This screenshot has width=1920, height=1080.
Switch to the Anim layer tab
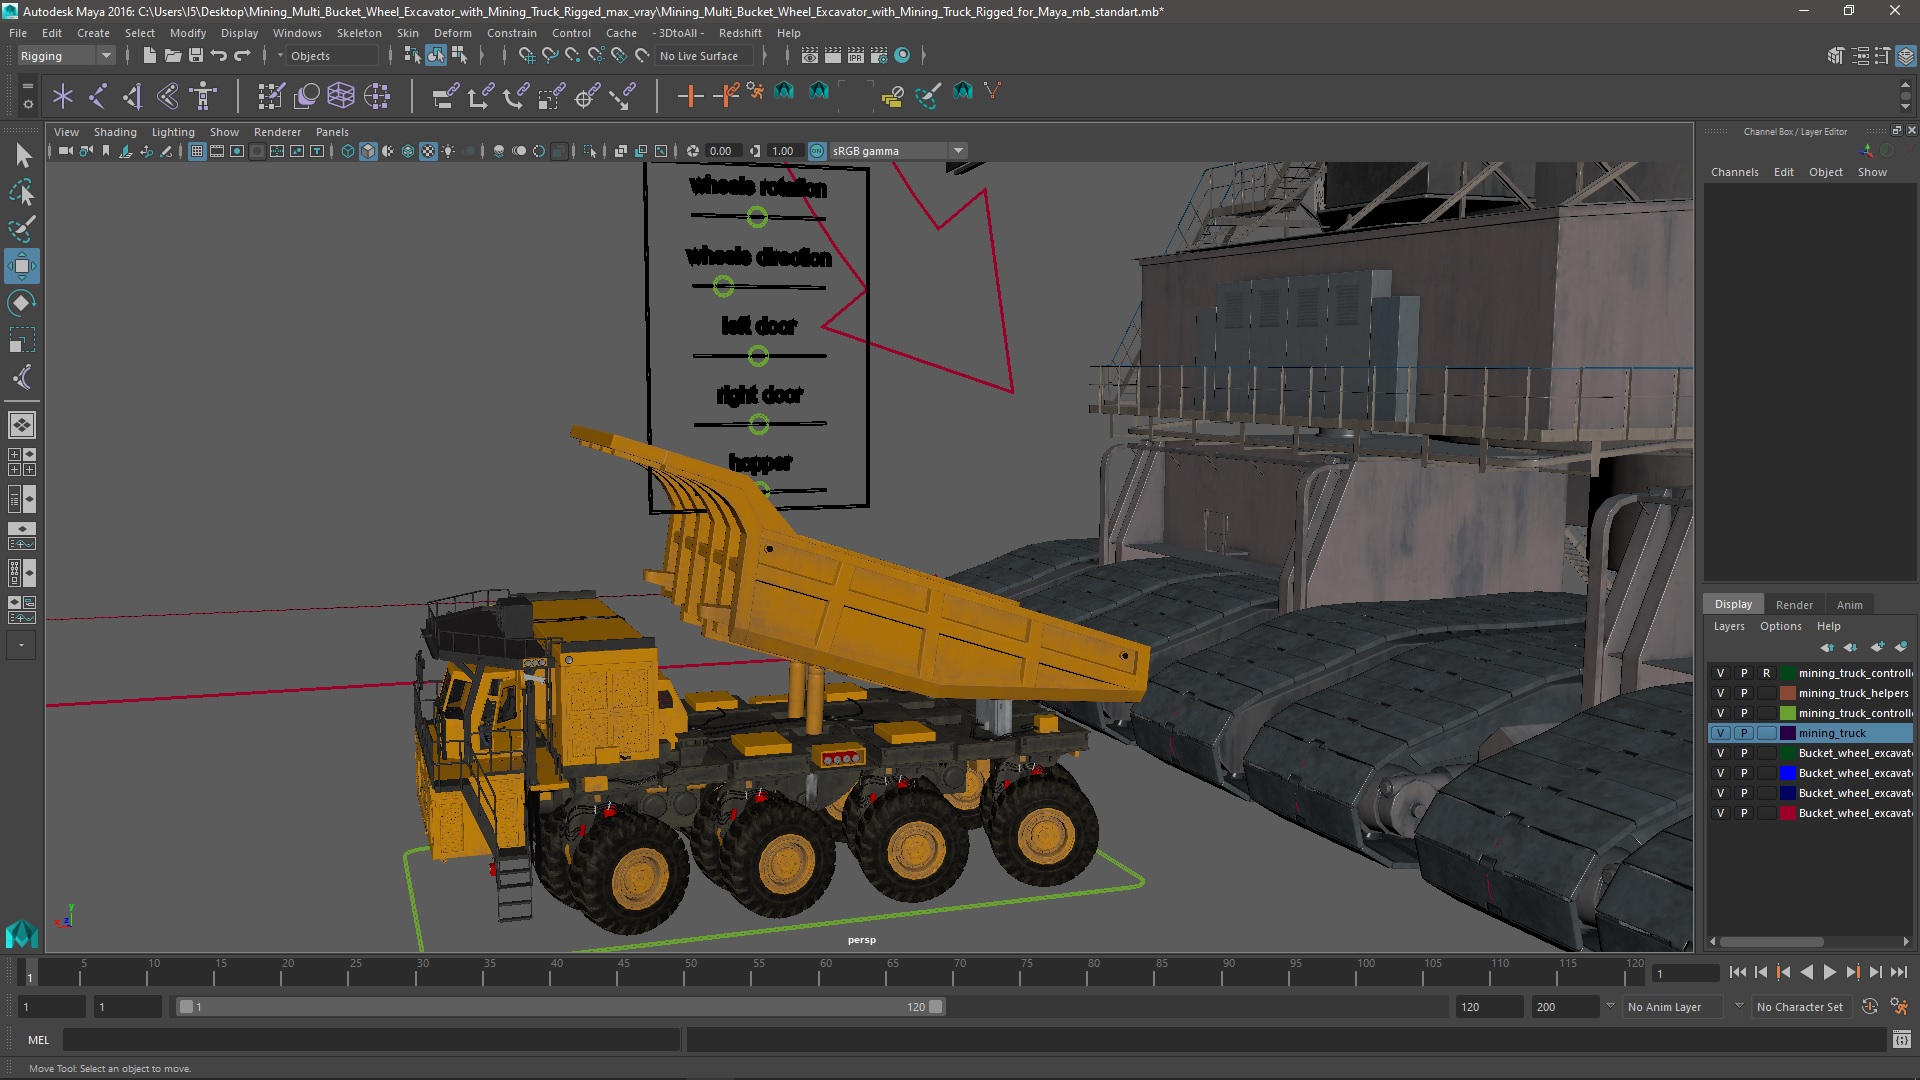[1850, 605]
